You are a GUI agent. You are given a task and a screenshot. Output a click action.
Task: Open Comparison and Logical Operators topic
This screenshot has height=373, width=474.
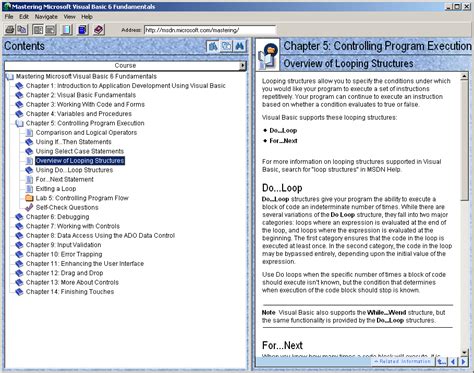pyautogui.click(x=86, y=132)
